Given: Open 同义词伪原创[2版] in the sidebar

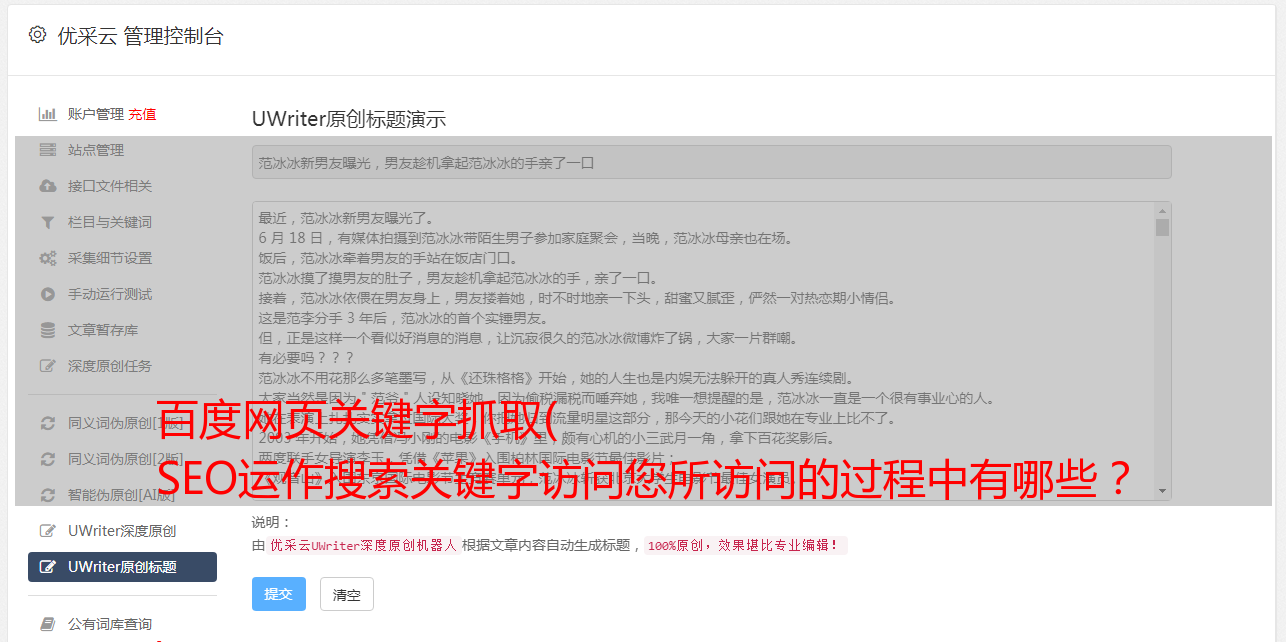Looking at the screenshot, I should point(122,459).
